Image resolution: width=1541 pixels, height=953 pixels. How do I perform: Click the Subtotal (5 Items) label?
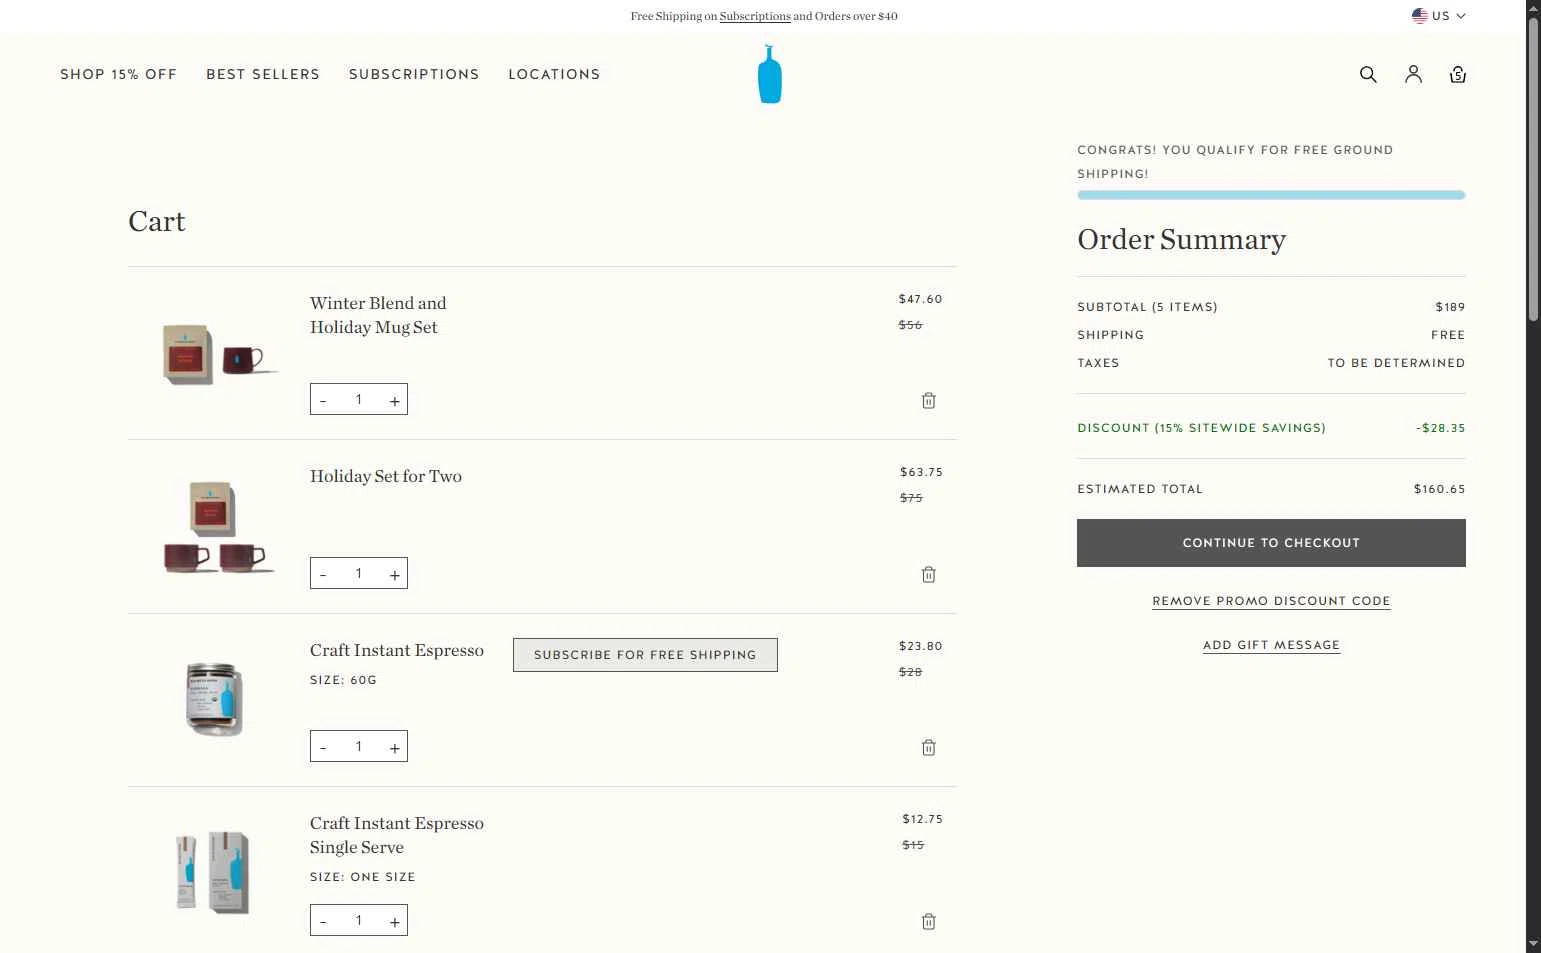click(1147, 307)
